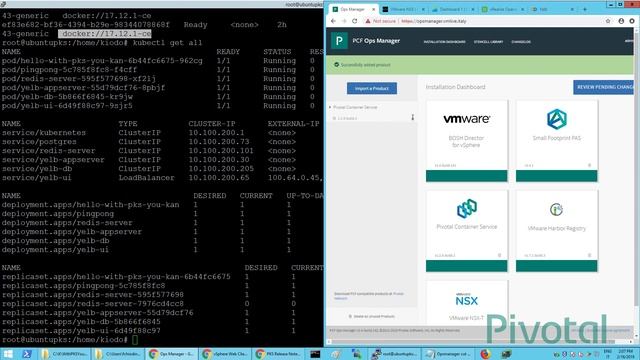This screenshot has width=640, height=360.
Task: Open the command prompt taskbar icon
Action: click(x=315, y=354)
